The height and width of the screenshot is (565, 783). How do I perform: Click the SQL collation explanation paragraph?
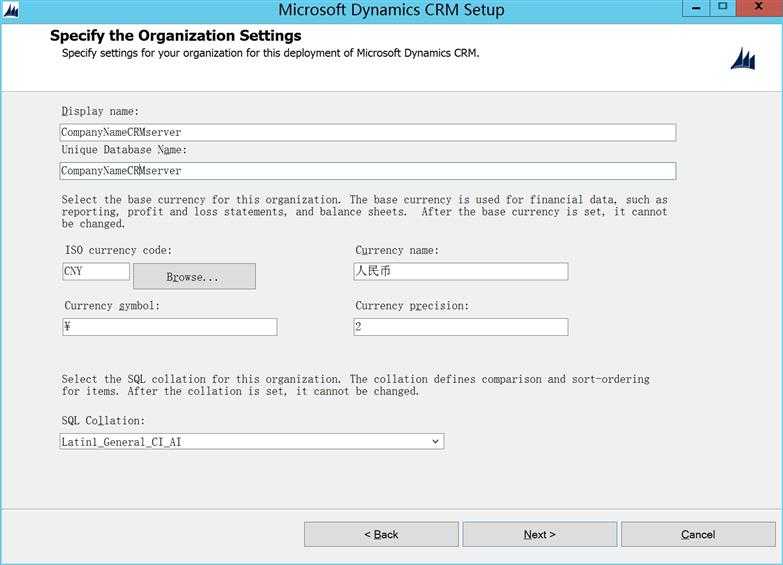(356, 385)
